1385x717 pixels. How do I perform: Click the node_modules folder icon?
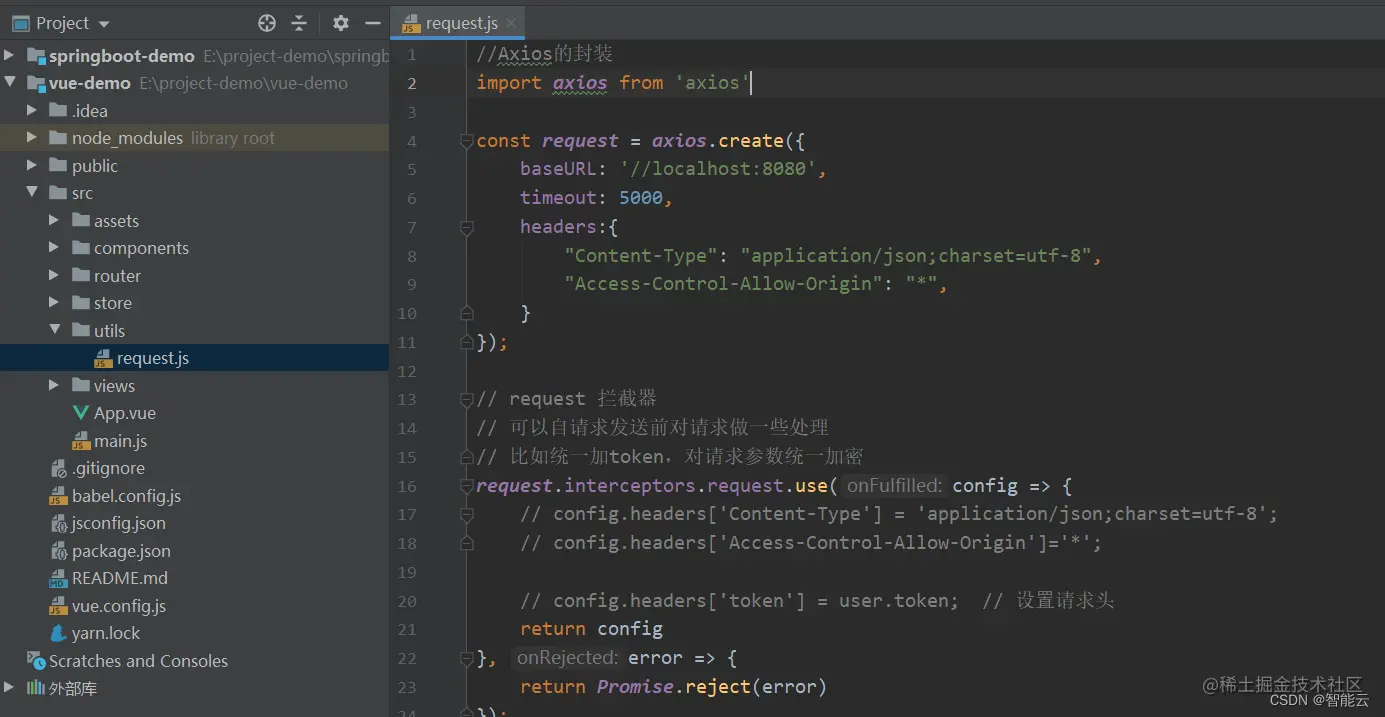pos(58,138)
